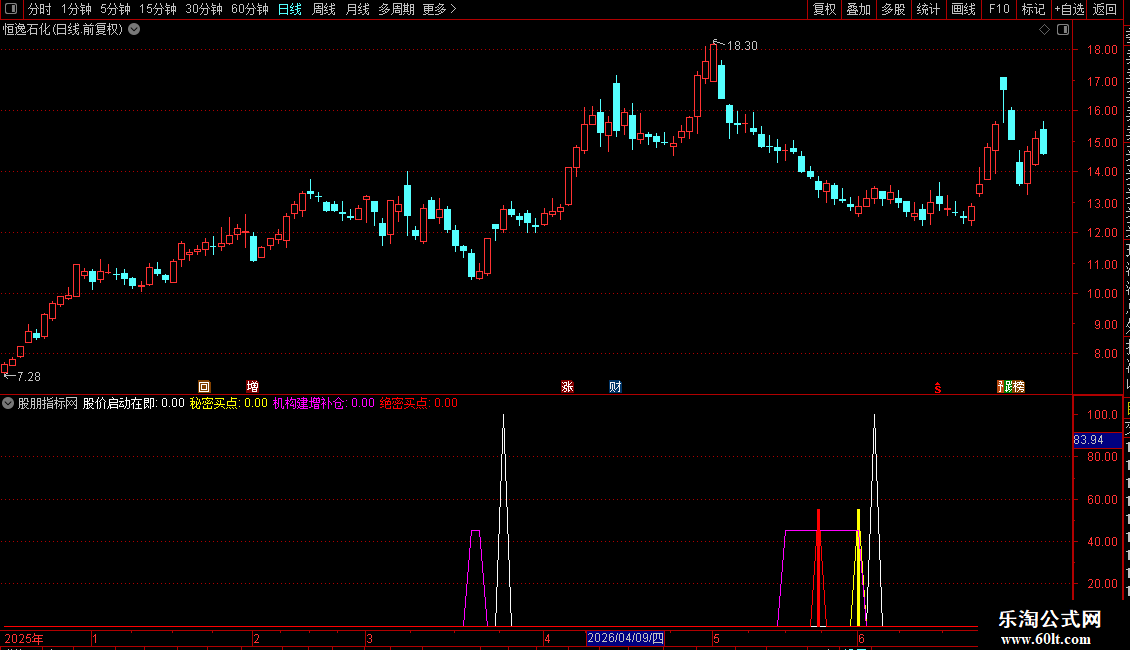Select the 1分钟 period

pyautogui.click(x=76, y=9)
